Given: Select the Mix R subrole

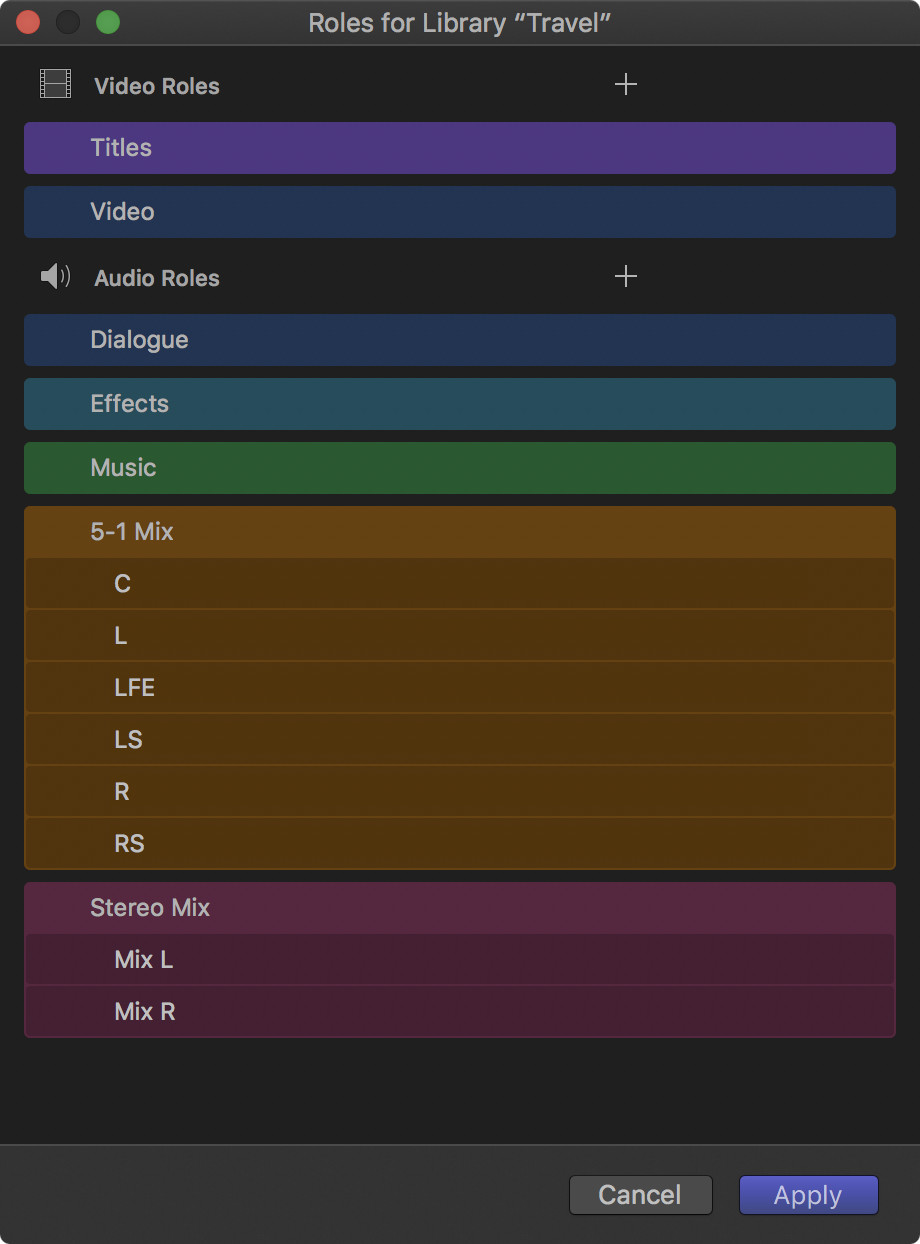Looking at the screenshot, I should [460, 1011].
